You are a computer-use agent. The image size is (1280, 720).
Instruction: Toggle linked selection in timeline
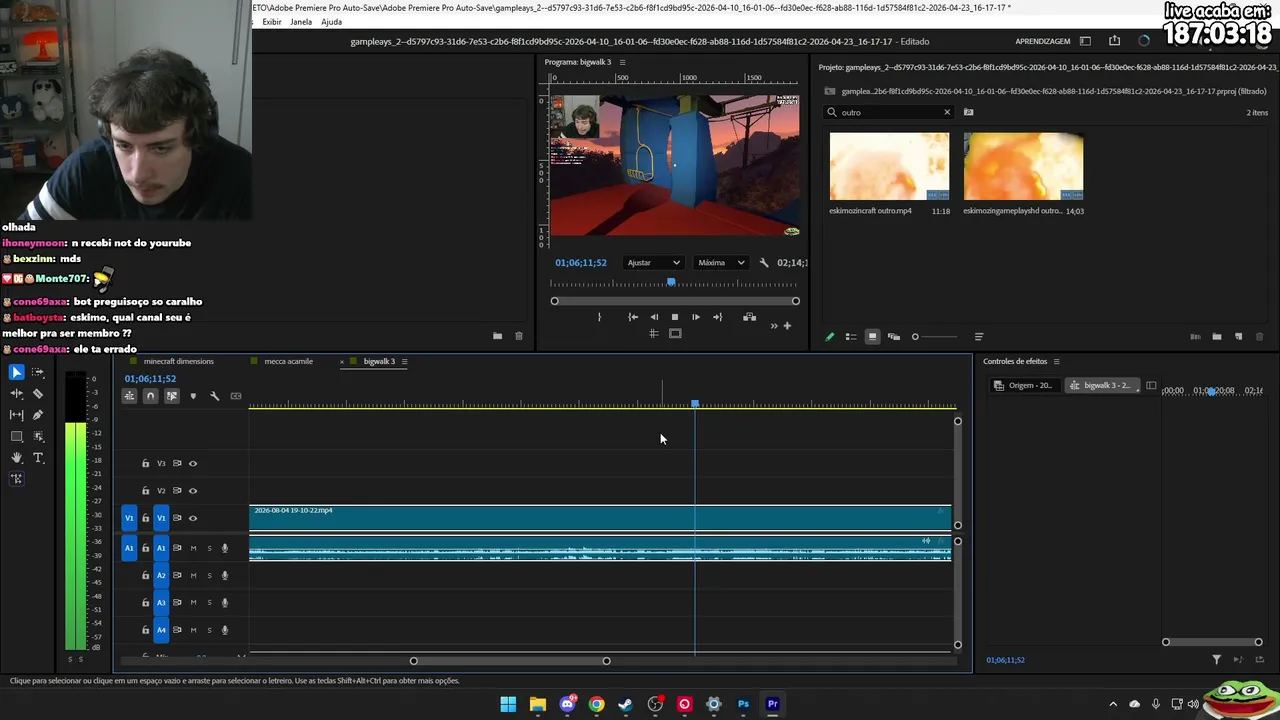(x=172, y=396)
